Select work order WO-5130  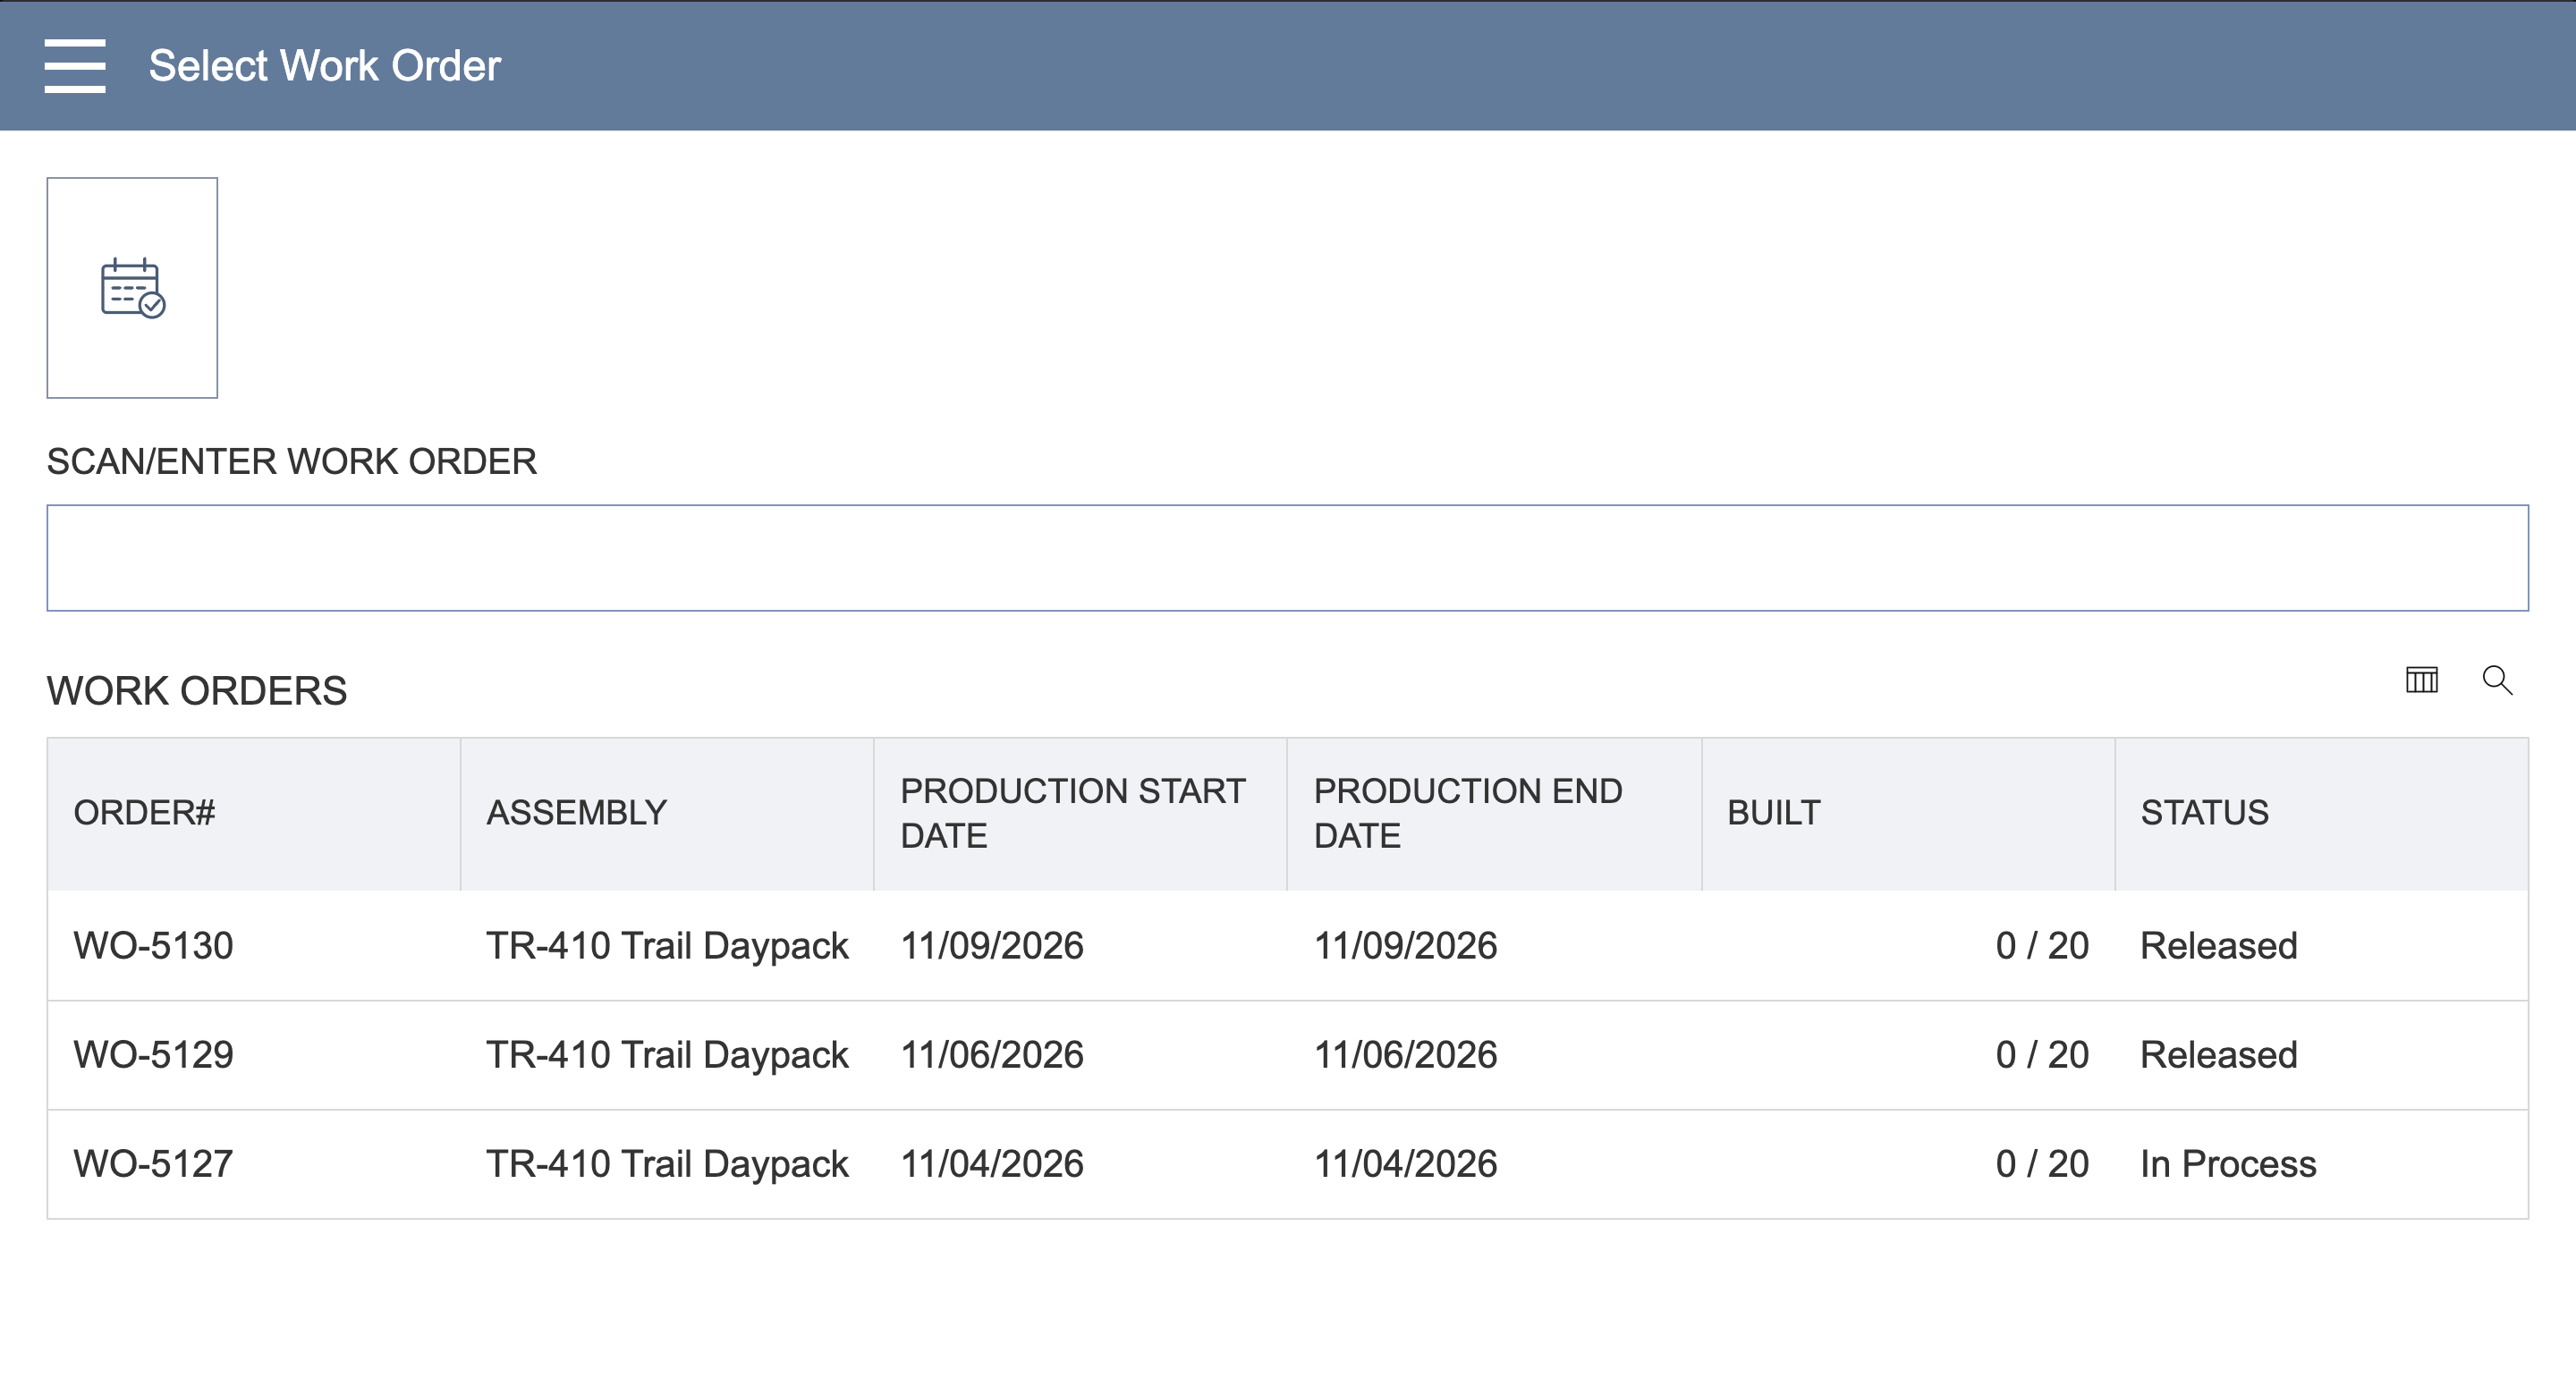tap(153, 946)
